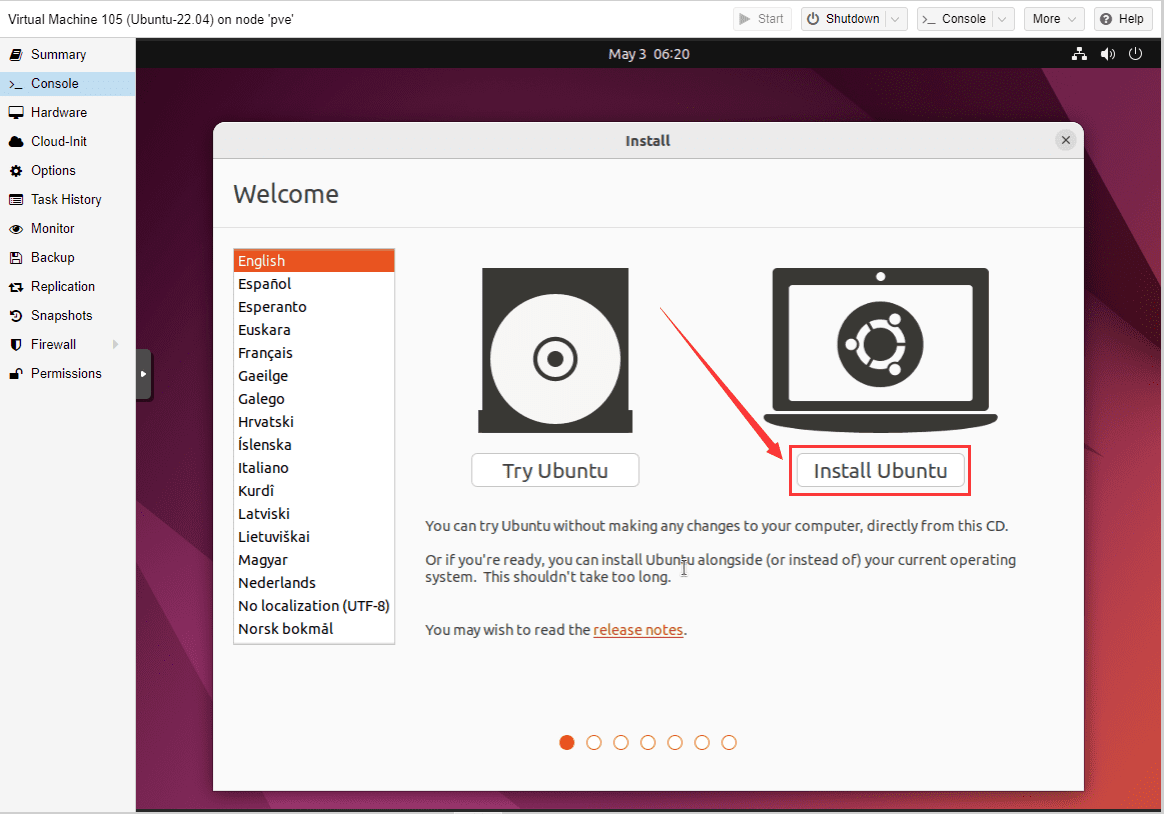The height and width of the screenshot is (814, 1164).
Task: Open the Summary section
Action: (68, 54)
